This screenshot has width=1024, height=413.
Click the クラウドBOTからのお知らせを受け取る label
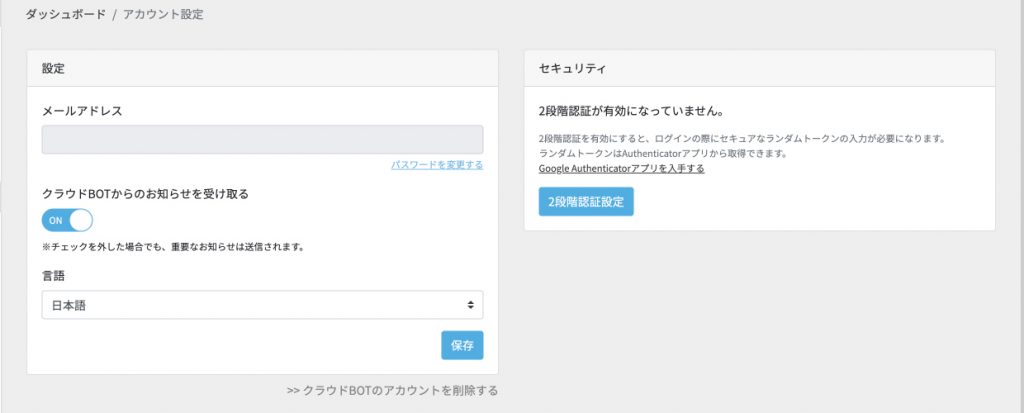coord(146,194)
